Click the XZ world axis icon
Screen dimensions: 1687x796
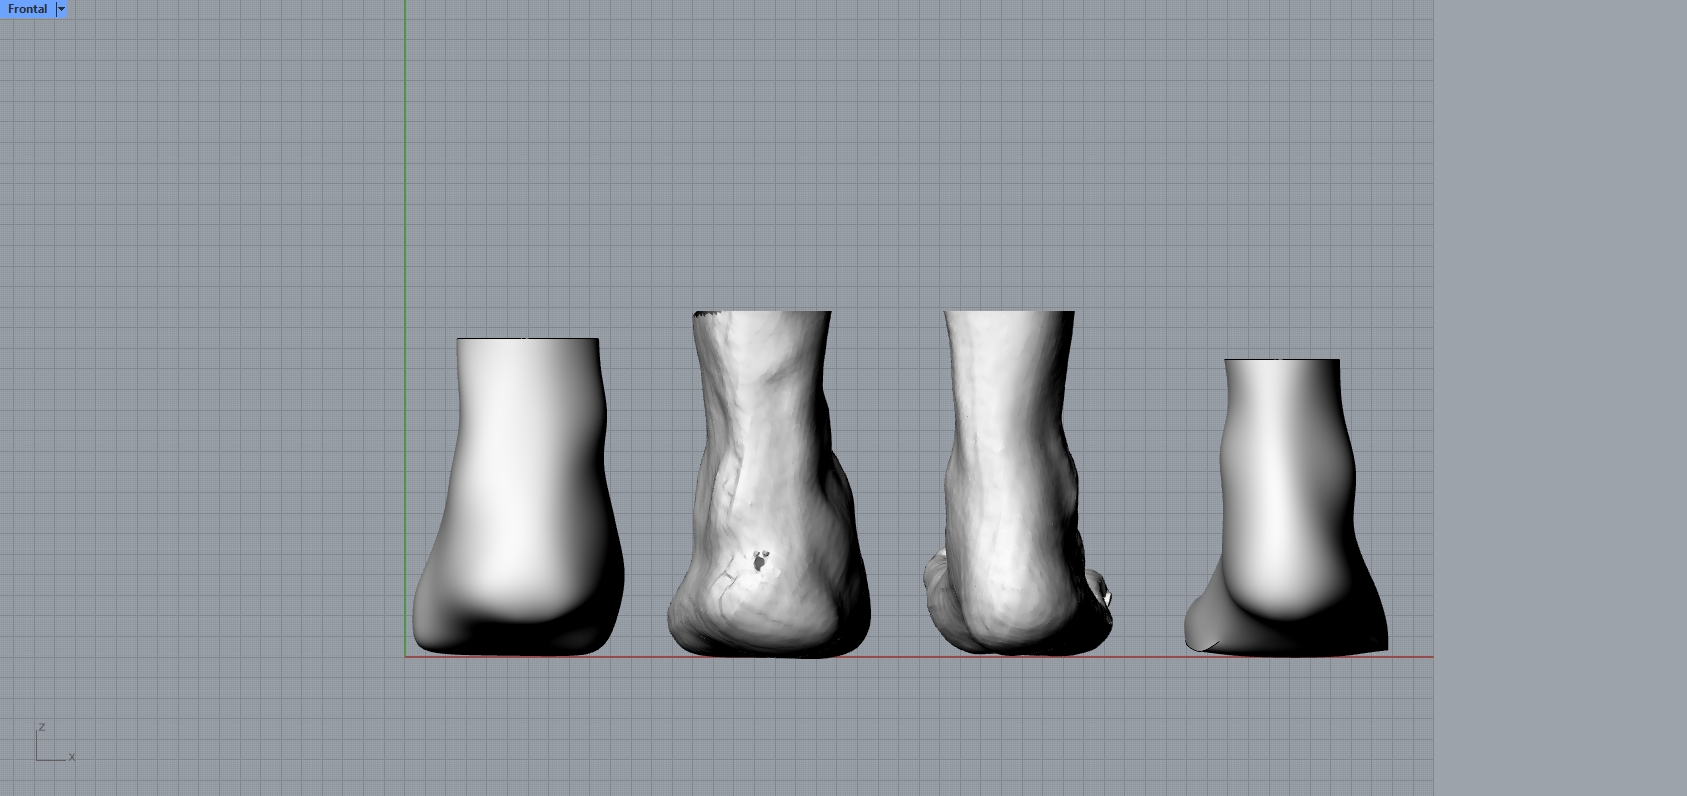click(x=55, y=743)
